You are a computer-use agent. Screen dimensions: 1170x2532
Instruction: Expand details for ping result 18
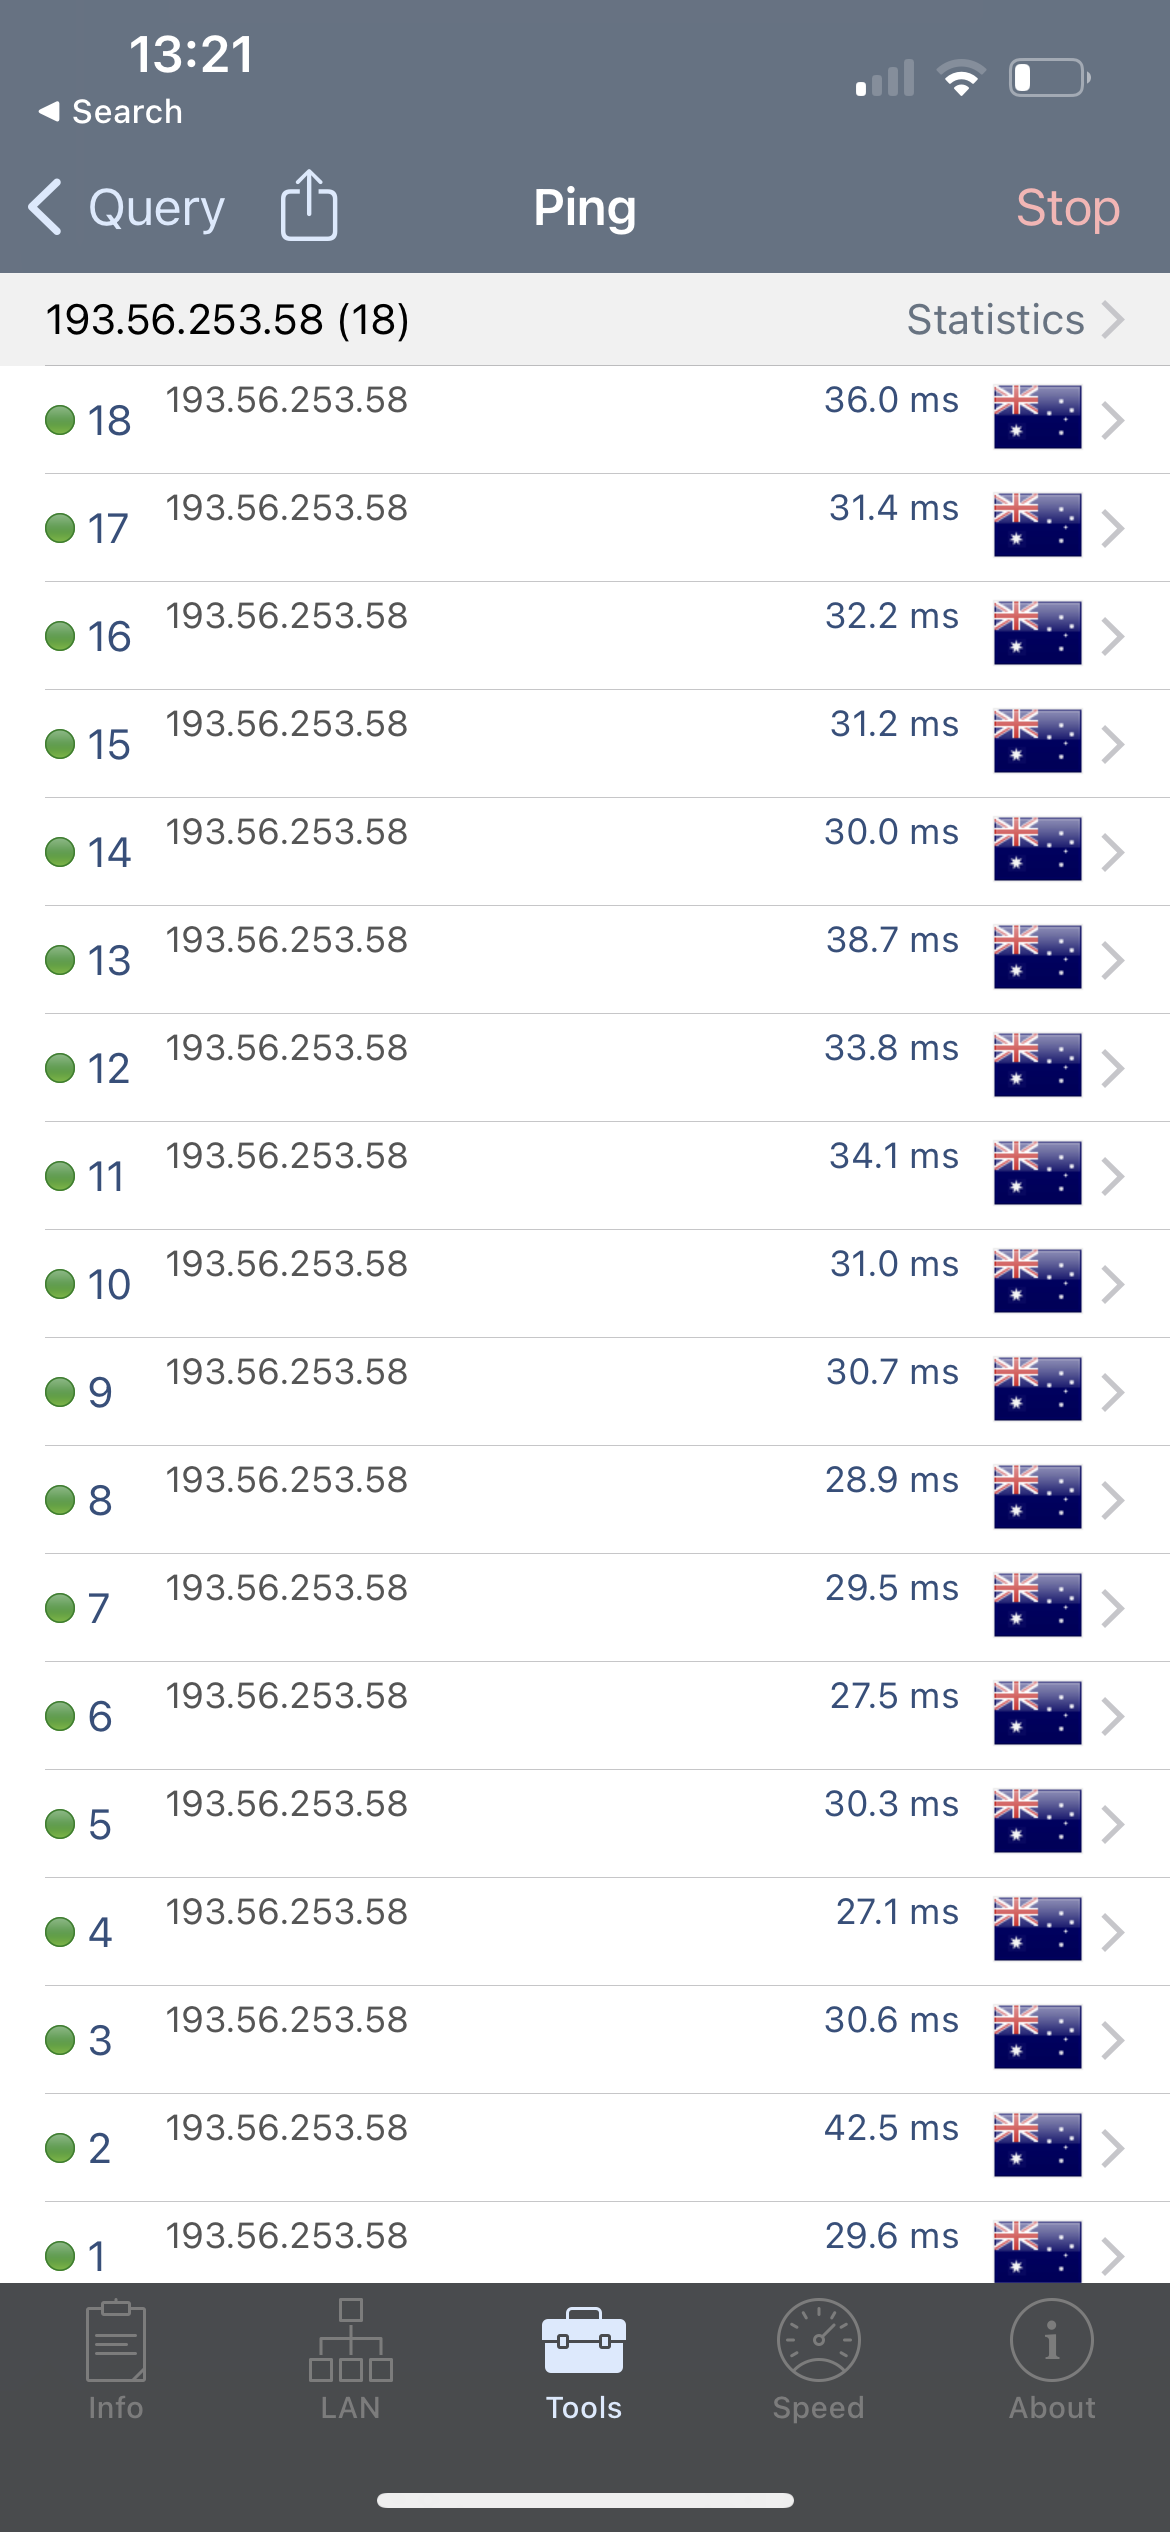point(1113,420)
